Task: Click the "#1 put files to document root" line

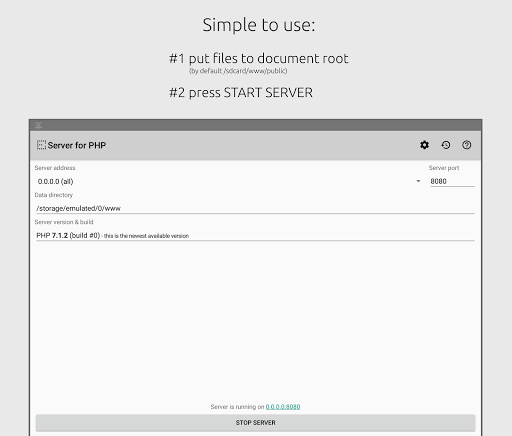Action: tap(259, 58)
